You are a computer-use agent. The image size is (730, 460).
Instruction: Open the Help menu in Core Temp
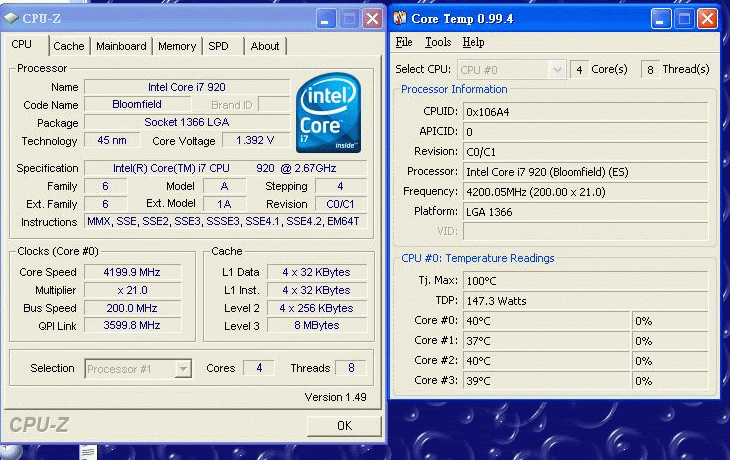[473, 42]
